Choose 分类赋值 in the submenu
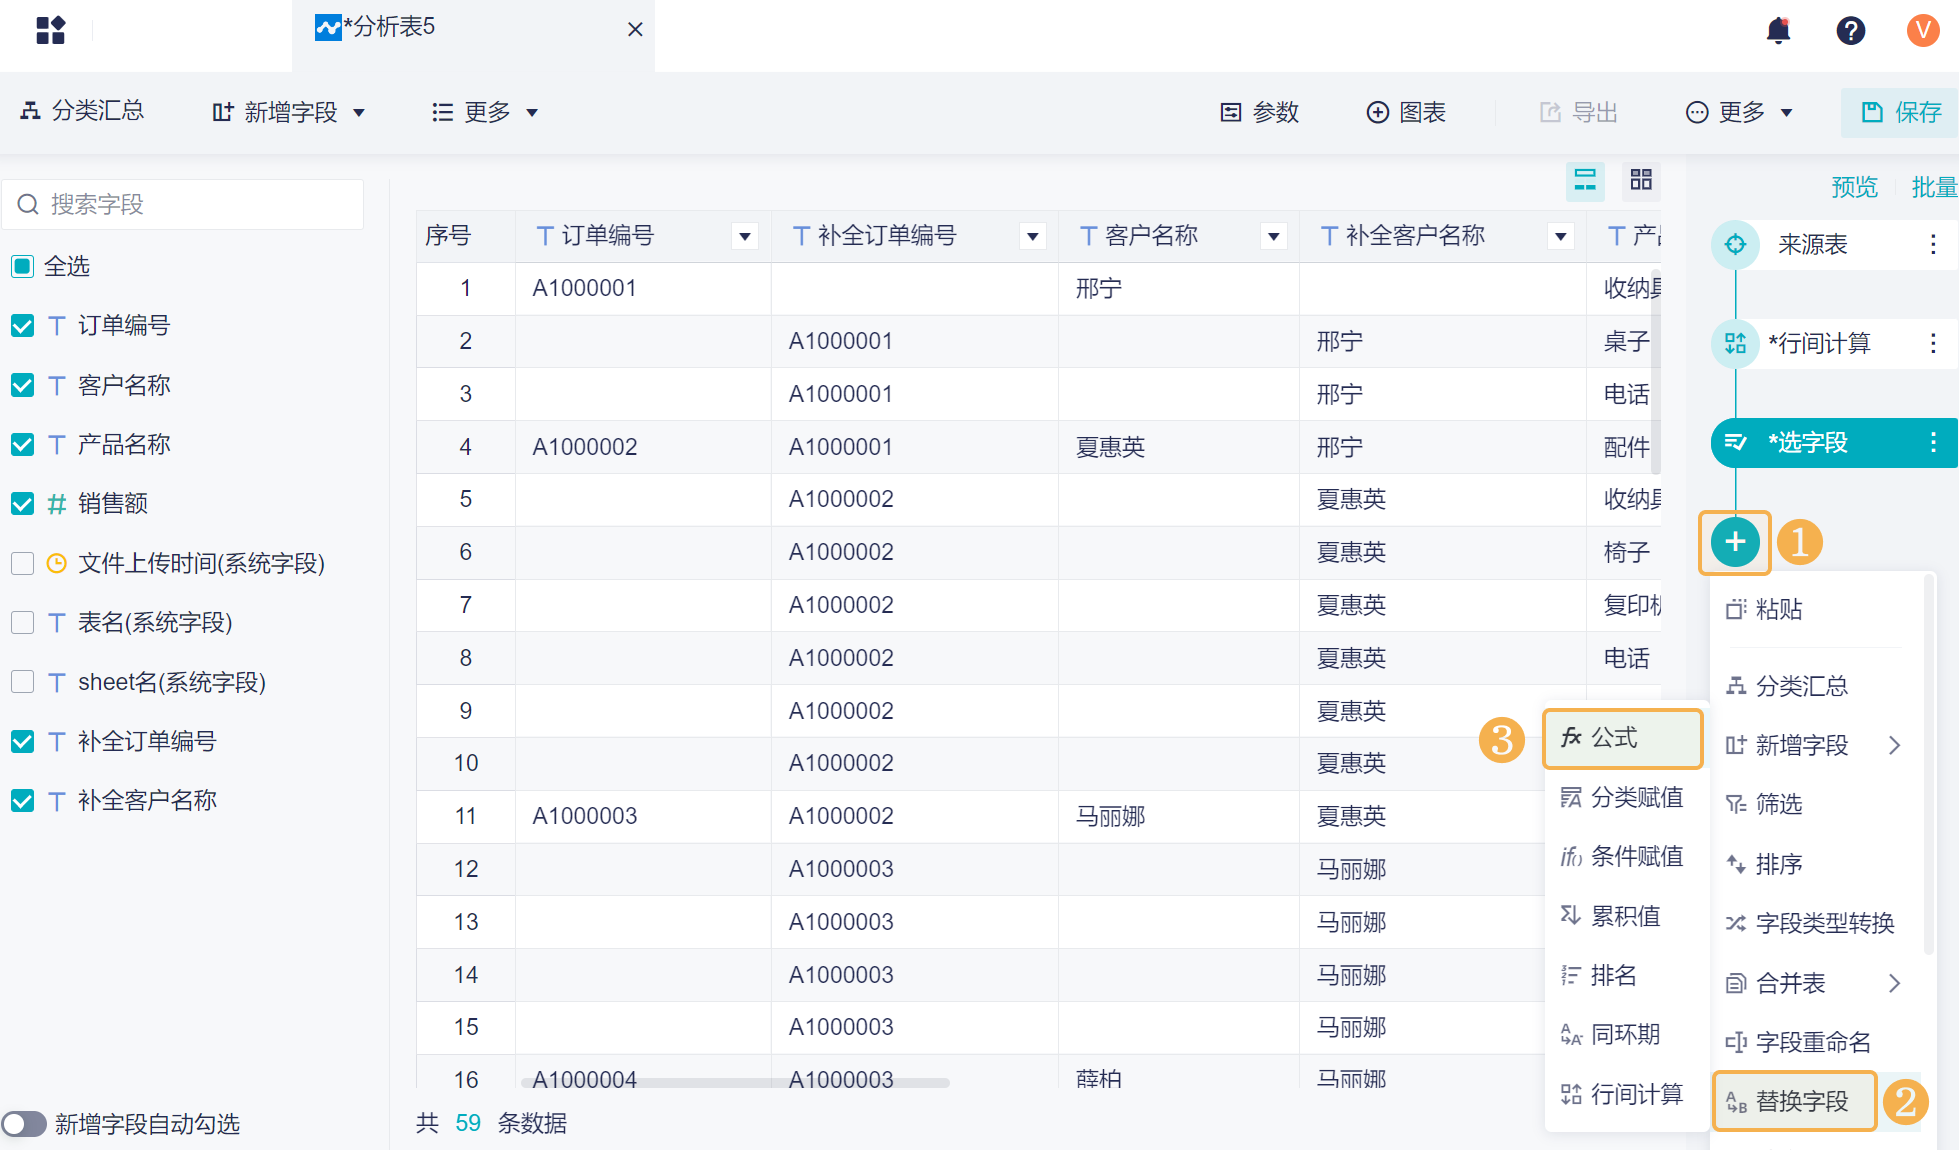1959x1150 pixels. [1622, 797]
